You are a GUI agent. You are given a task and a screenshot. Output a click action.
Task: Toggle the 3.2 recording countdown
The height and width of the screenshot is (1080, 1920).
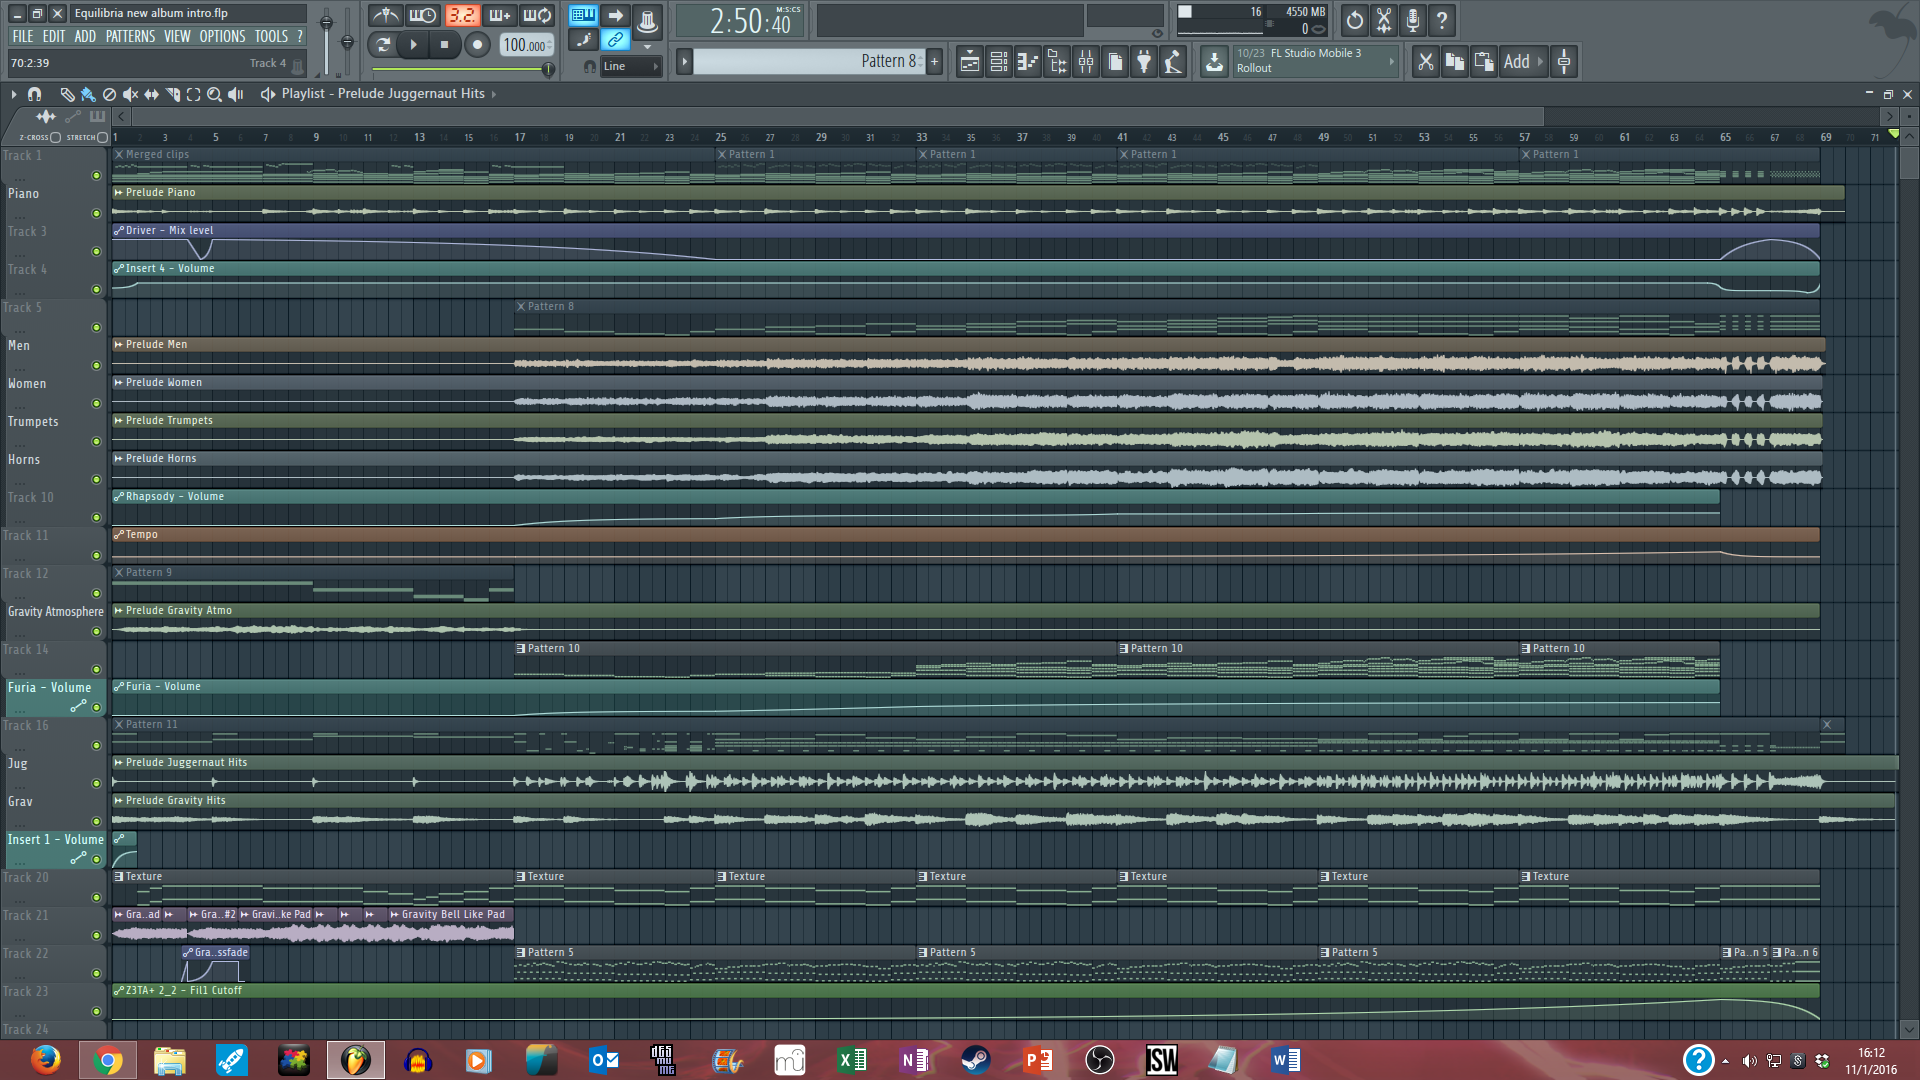click(x=461, y=16)
